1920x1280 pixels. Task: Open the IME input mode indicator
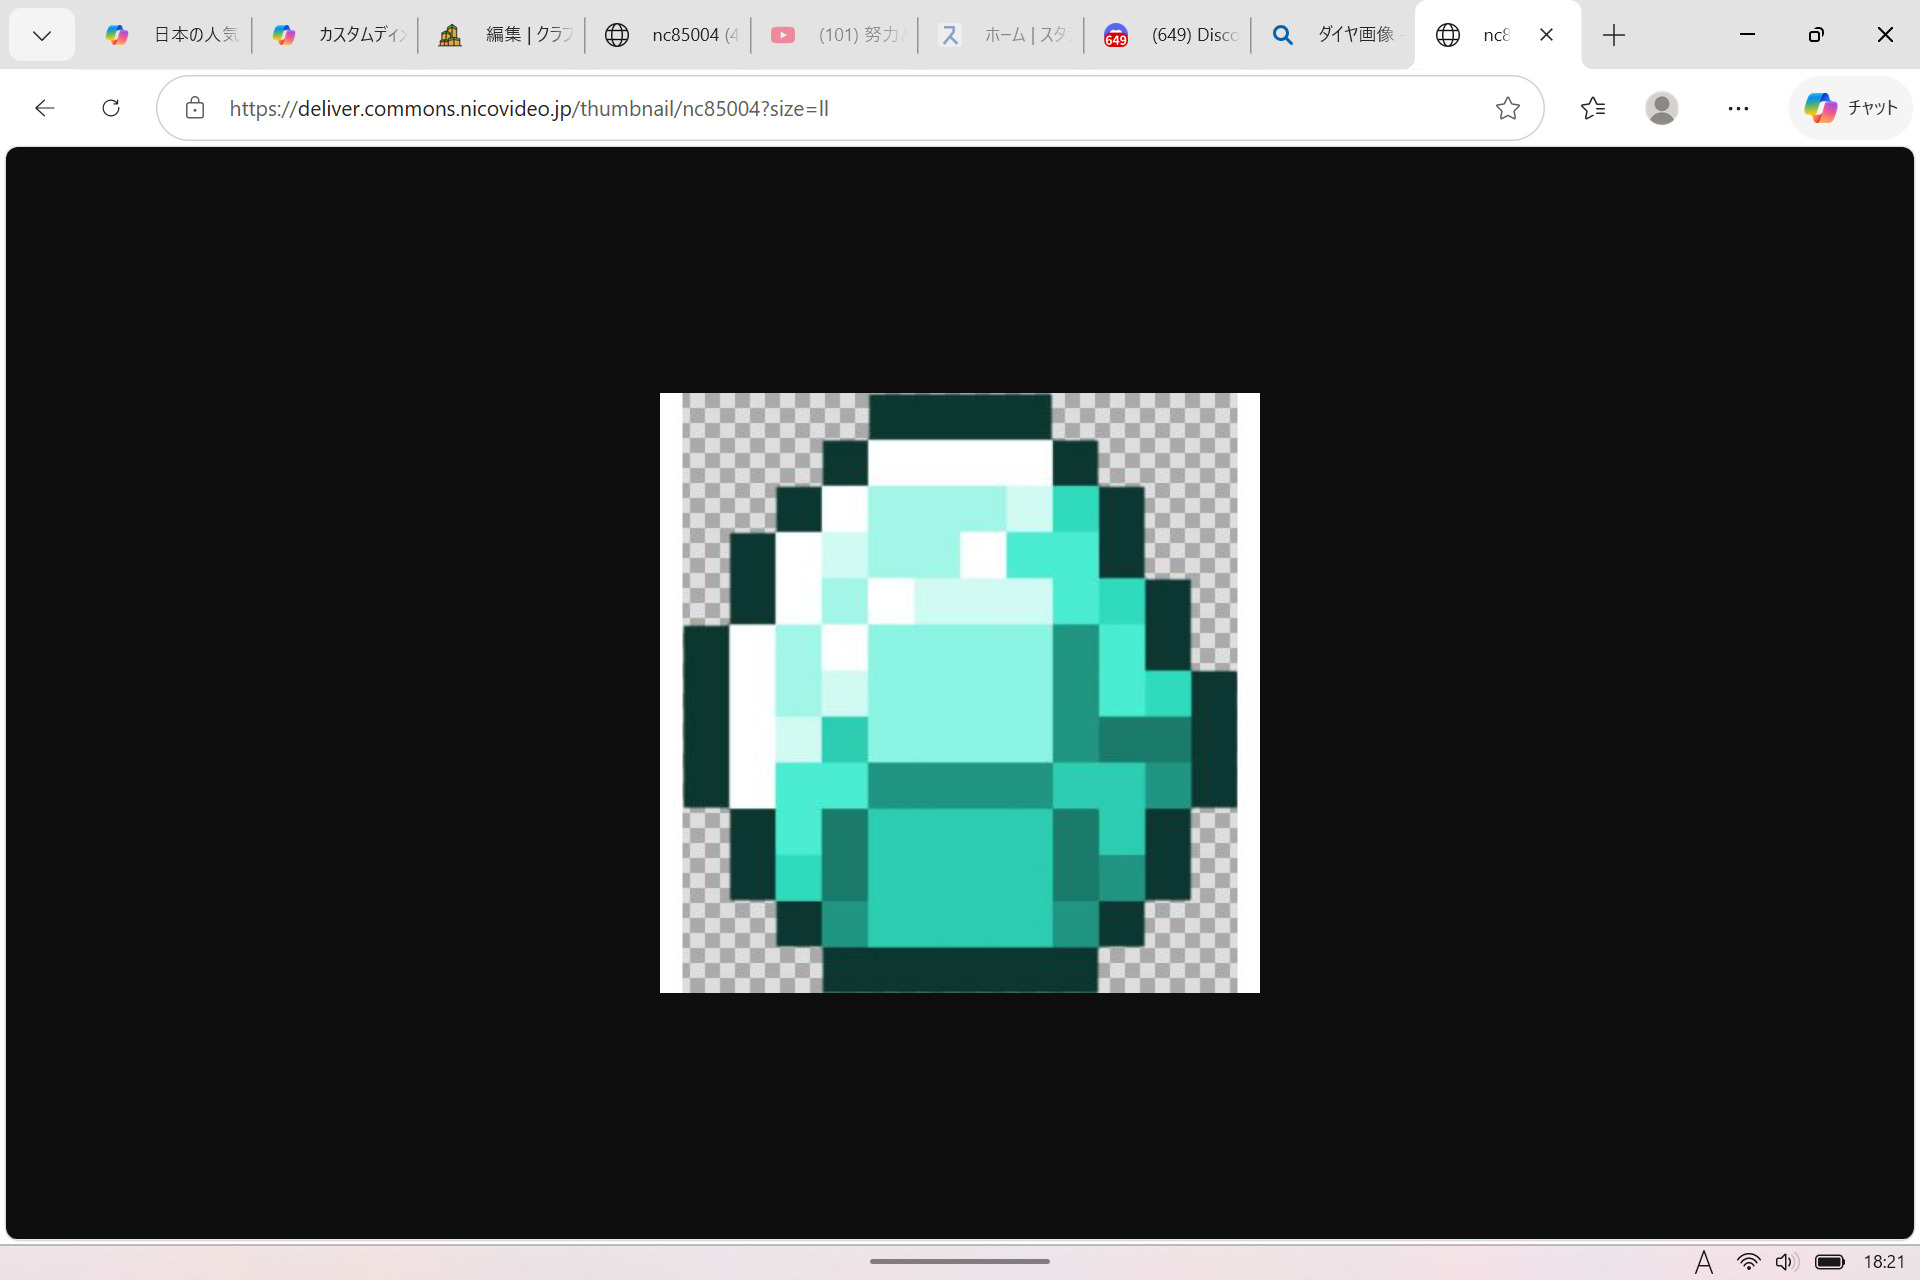click(x=1704, y=1262)
